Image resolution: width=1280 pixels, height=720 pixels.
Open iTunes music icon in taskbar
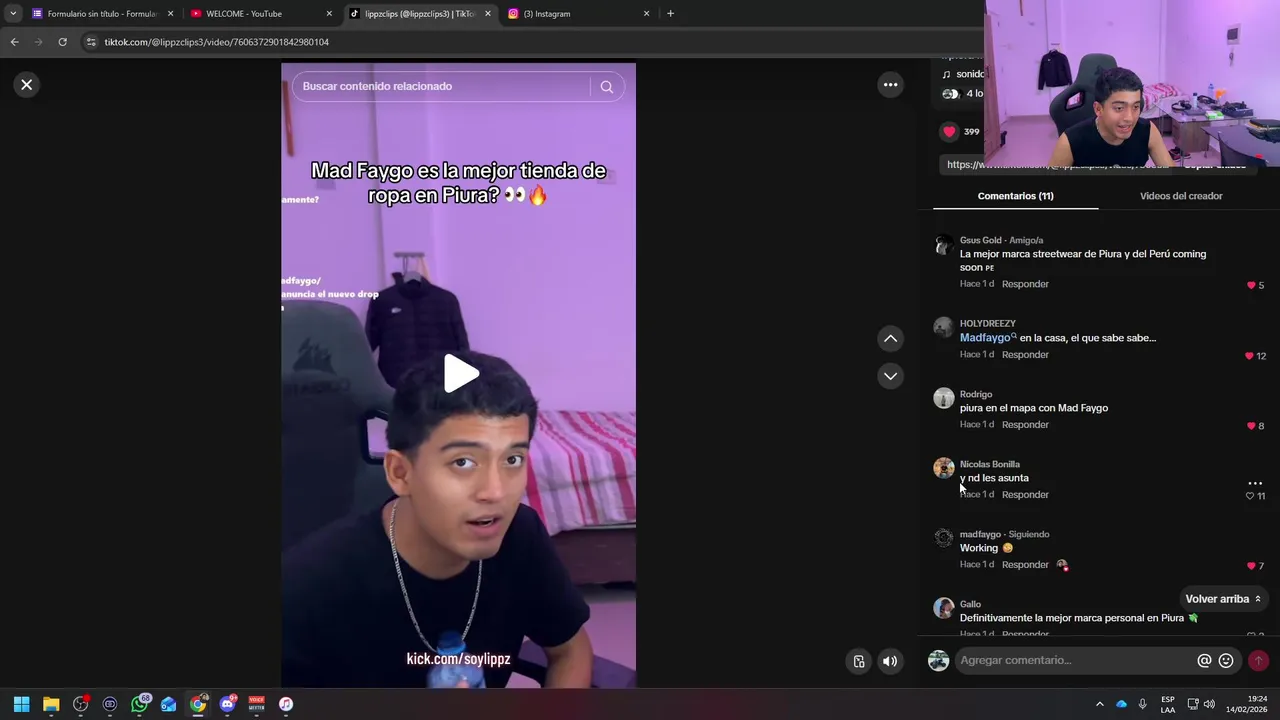click(x=286, y=704)
